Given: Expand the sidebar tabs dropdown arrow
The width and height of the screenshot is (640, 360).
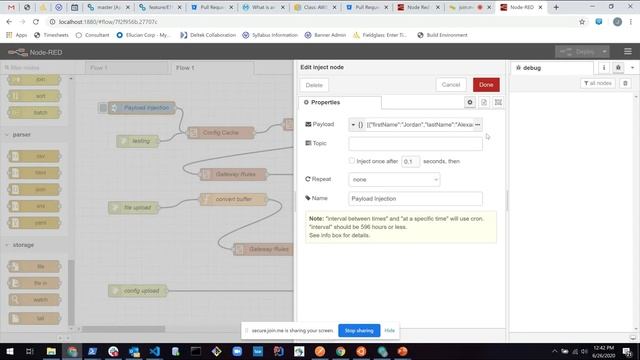Looking at the screenshot, I should tap(632, 68).
